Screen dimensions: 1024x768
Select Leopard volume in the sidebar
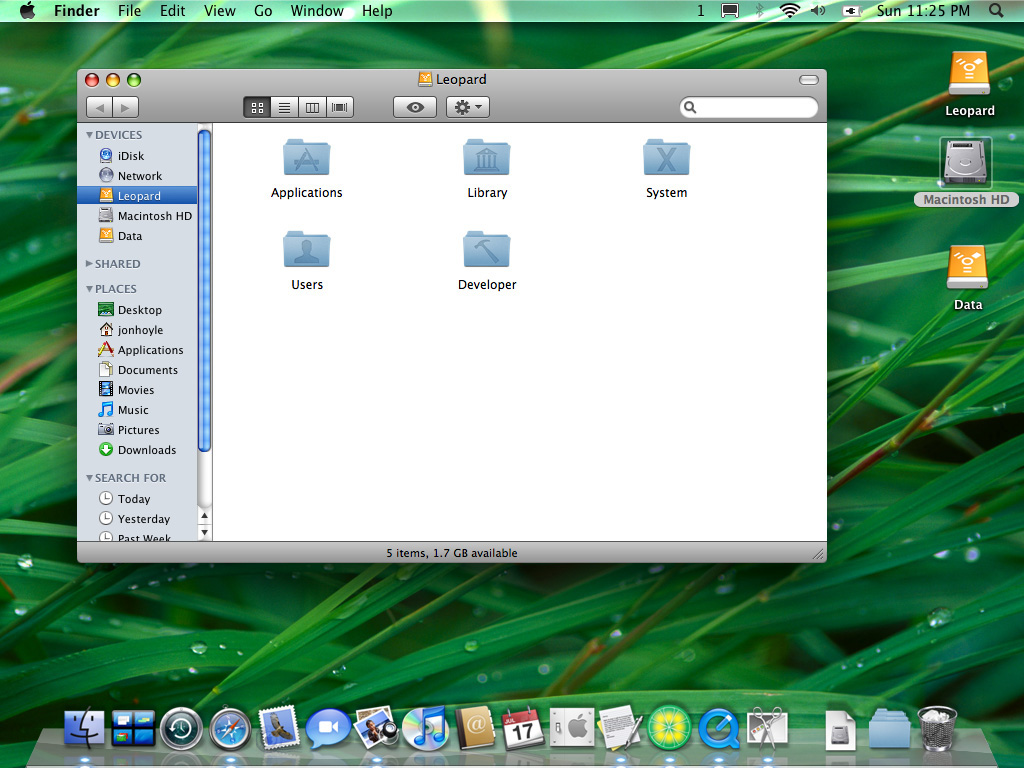137,195
